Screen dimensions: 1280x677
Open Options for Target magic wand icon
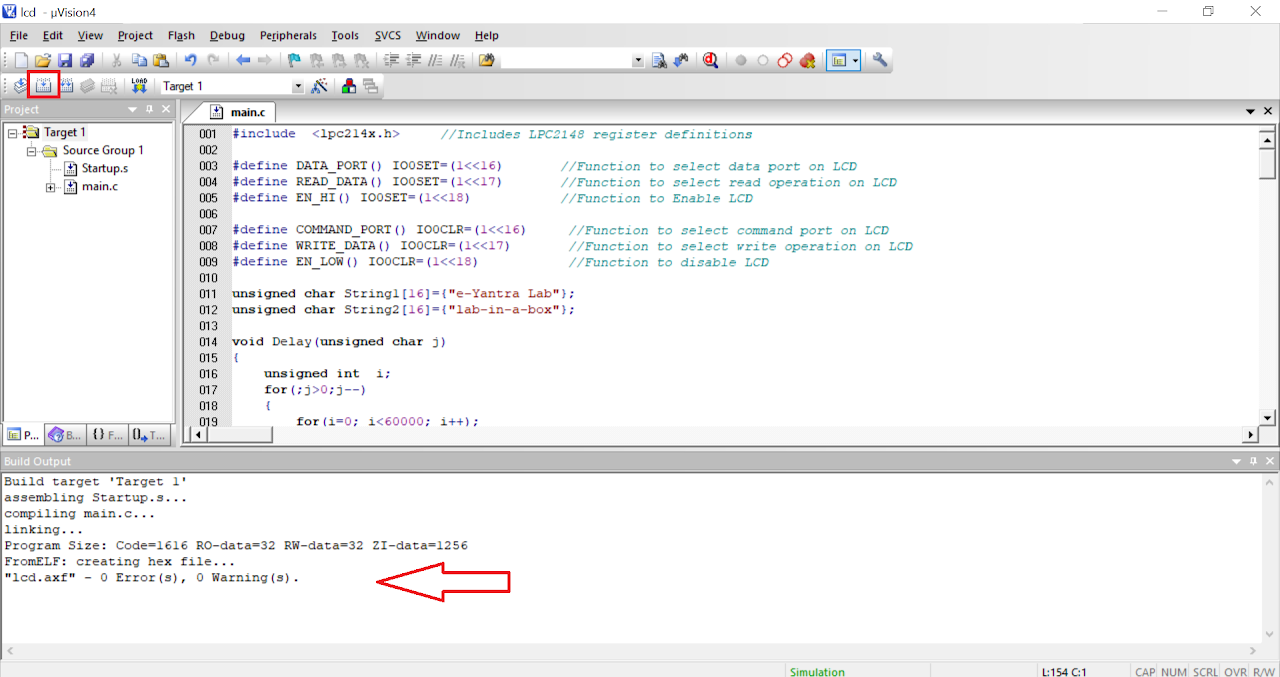point(319,86)
